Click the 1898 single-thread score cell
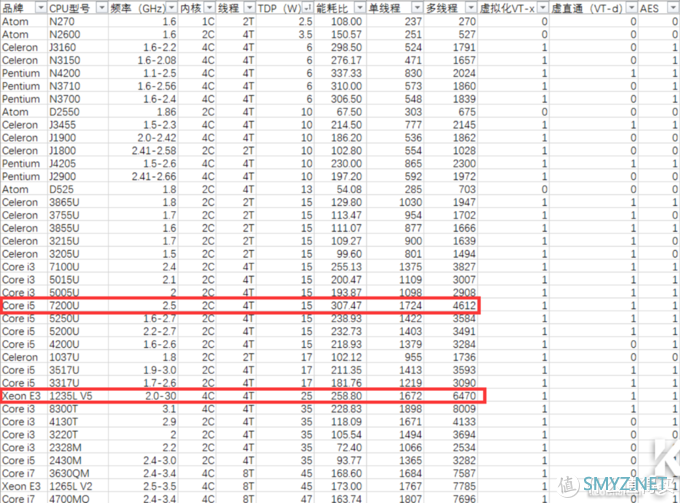Screen dimensions: 680x503 click(x=395, y=409)
